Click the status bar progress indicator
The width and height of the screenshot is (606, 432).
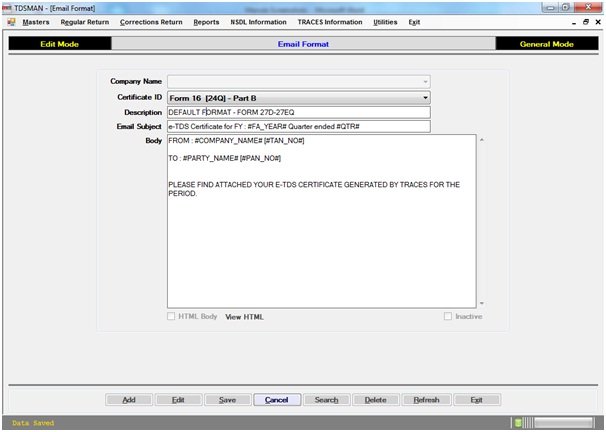[x=563, y=423]
